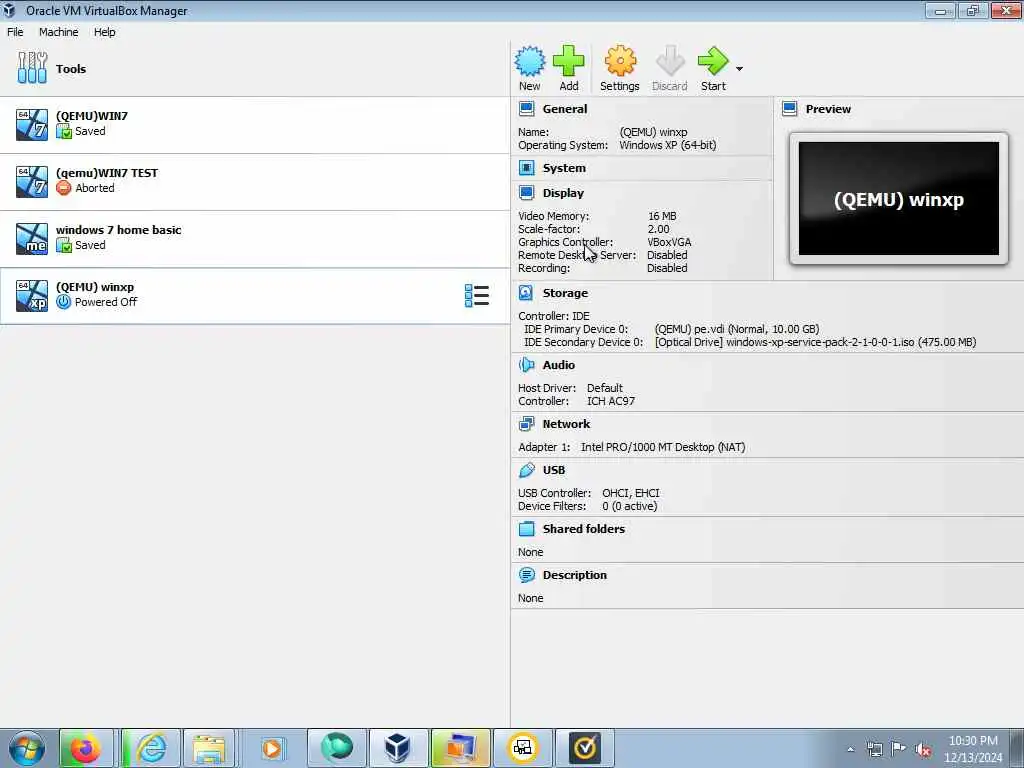Open VirtualBox cube icon on taskbar

coord(397,748)
